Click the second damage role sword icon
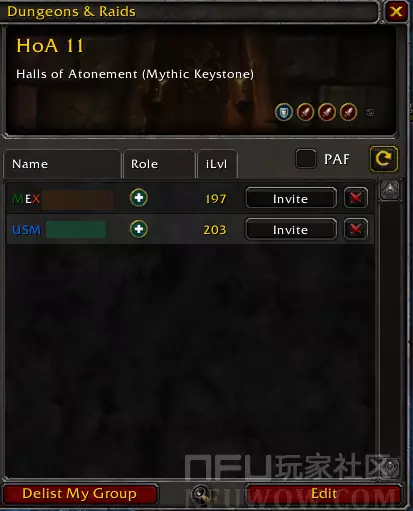This screenshot has width=413, height=511. (x=327, y=112)
